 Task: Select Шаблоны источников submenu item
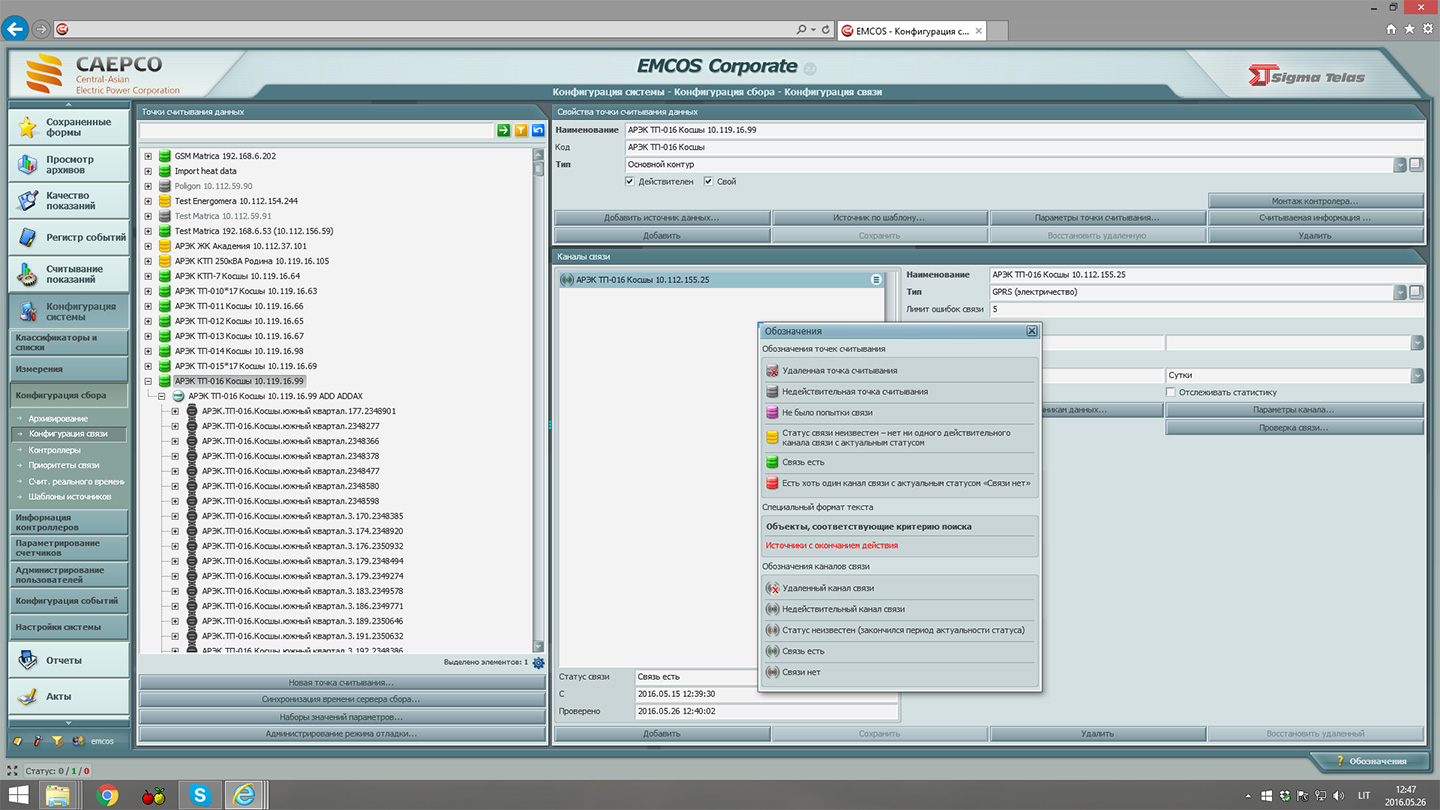(70, 496)
